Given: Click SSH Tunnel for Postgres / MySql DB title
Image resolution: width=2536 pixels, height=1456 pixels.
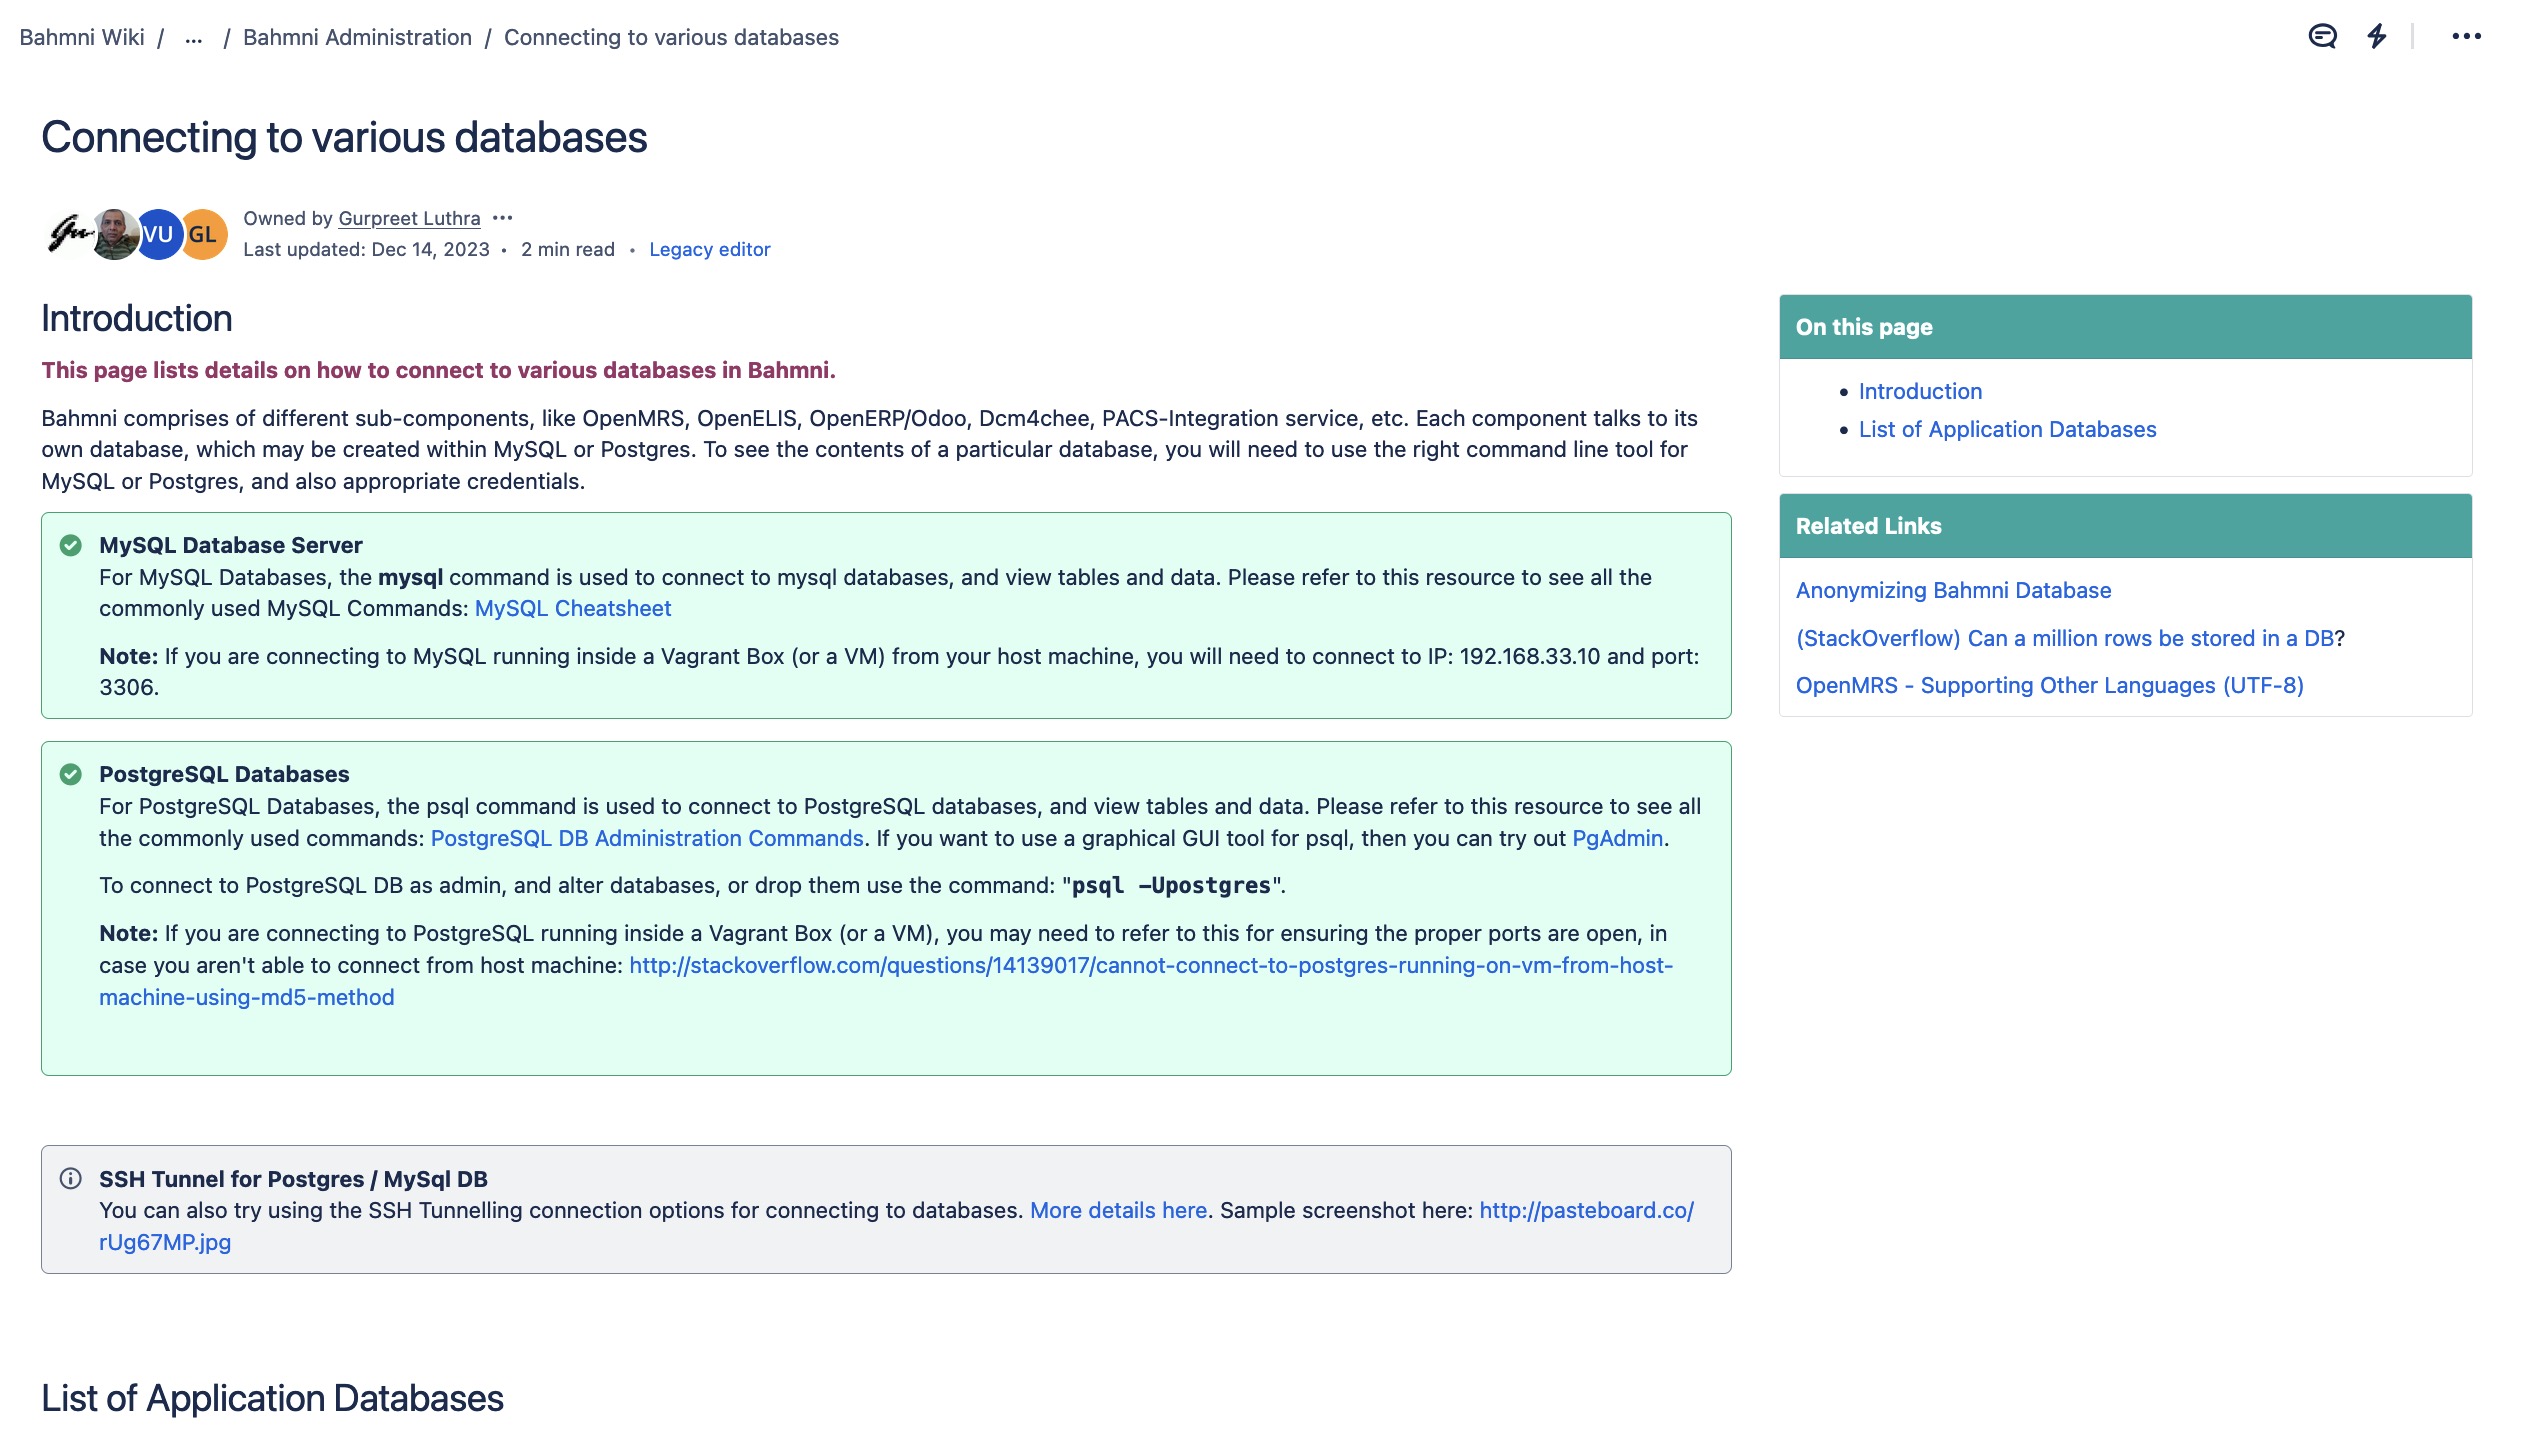Looking at the screenshot, I should [x=293, y=1179].
